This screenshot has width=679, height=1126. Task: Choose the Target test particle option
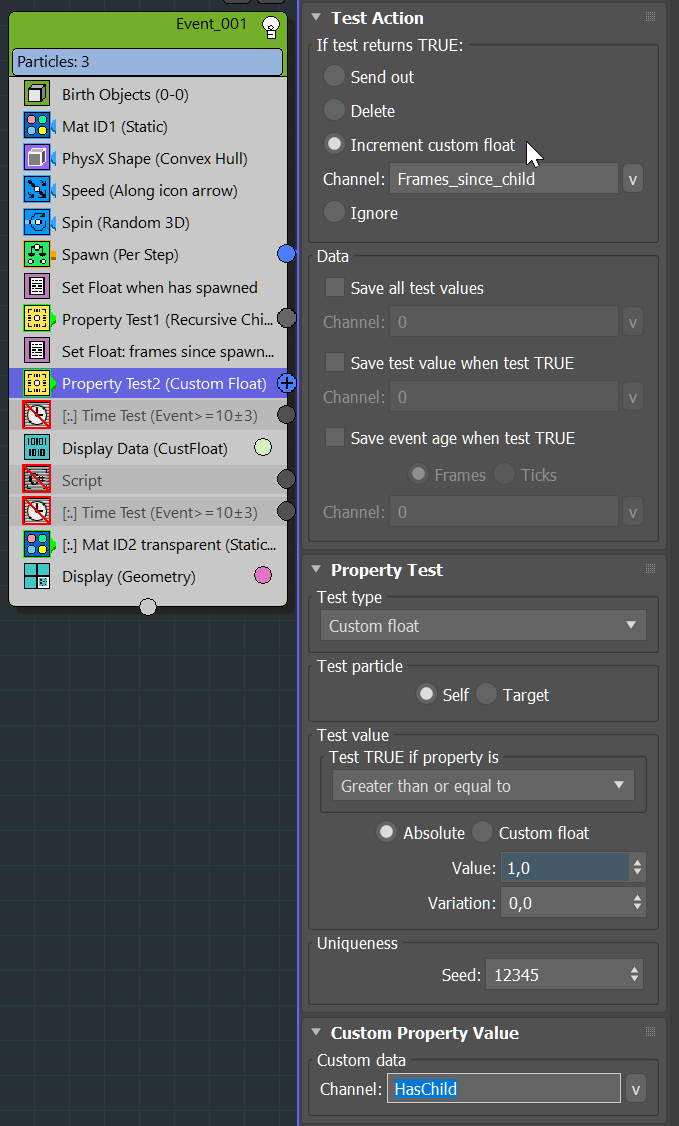click(487, 694)
